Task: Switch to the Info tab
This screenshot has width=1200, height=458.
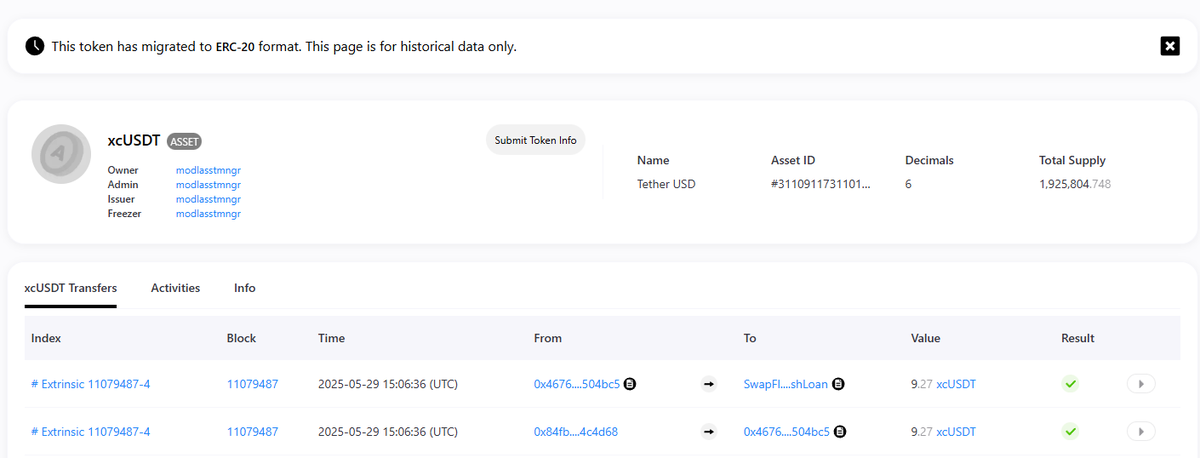Action: point(245,288)
